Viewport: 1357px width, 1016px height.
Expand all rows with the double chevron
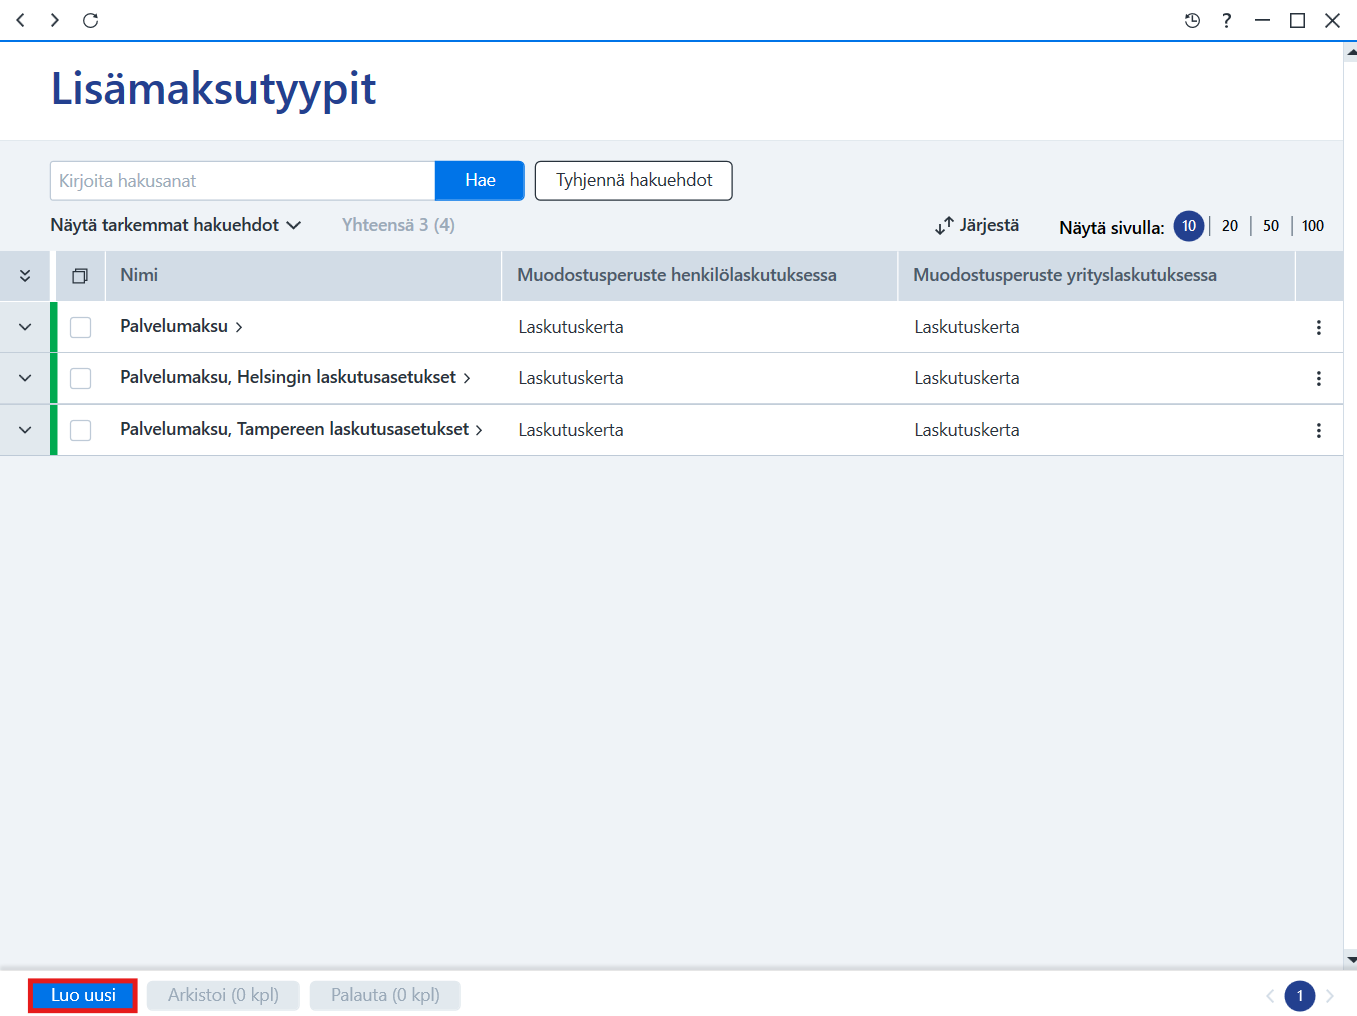click(25, 276)
